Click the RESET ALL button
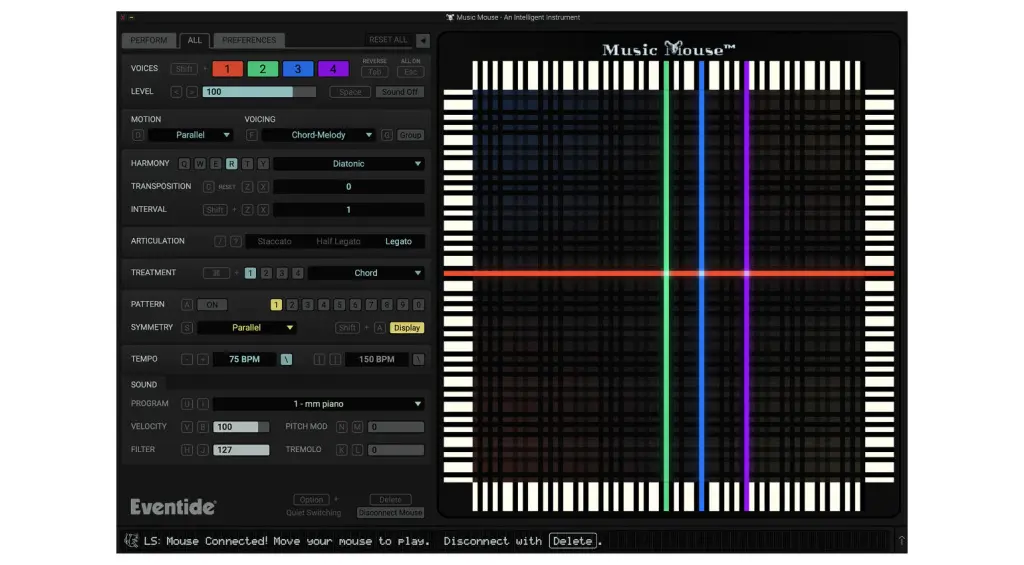The width and height of the screenshot is (1024, 565). click(x=388, y=40)
